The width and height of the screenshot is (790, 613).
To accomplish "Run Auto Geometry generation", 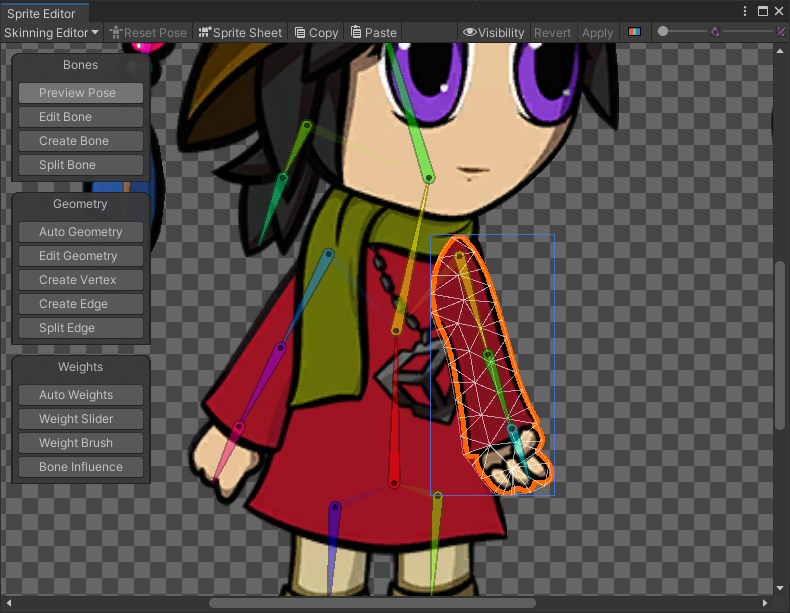I will coord(80,232).
